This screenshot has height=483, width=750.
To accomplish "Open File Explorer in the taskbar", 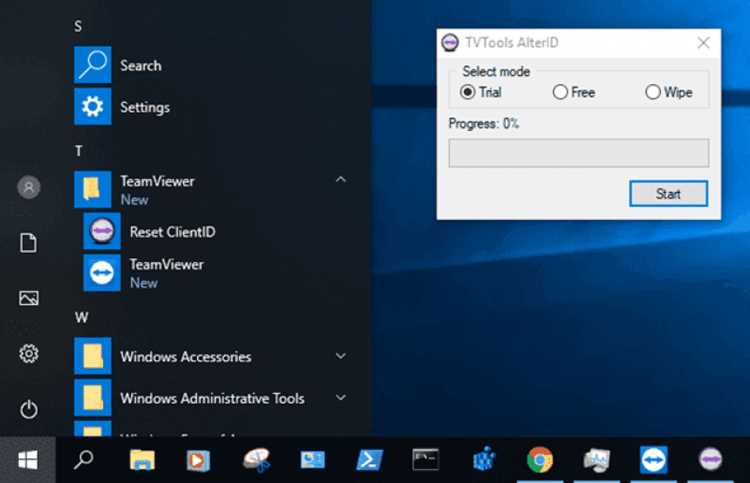I will (142, 460).
